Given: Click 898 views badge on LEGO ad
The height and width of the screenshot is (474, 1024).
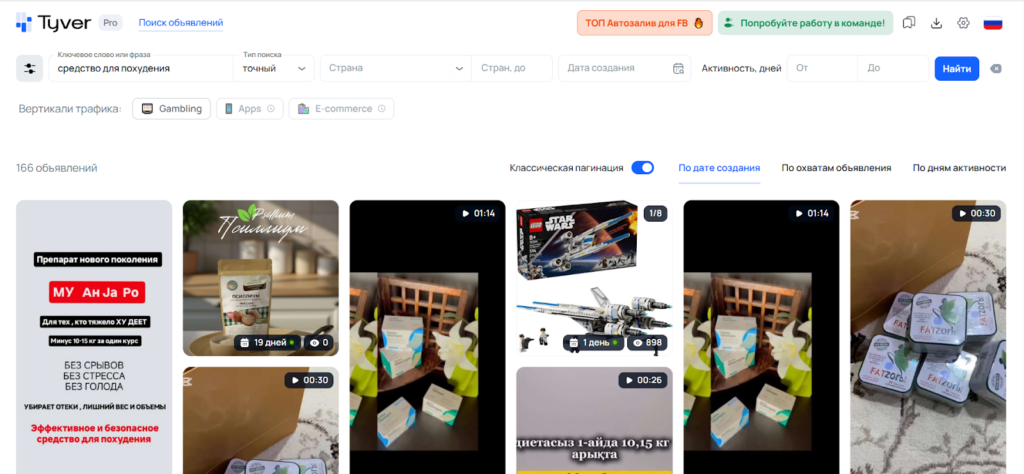Looking at the screenshot, I should [x=647, y=342].
